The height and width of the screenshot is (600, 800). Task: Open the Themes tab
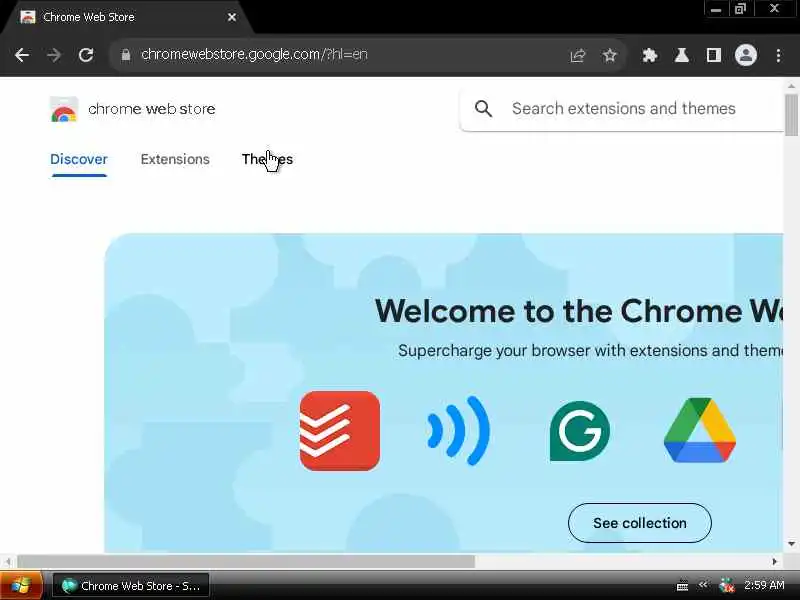(267, 159)
